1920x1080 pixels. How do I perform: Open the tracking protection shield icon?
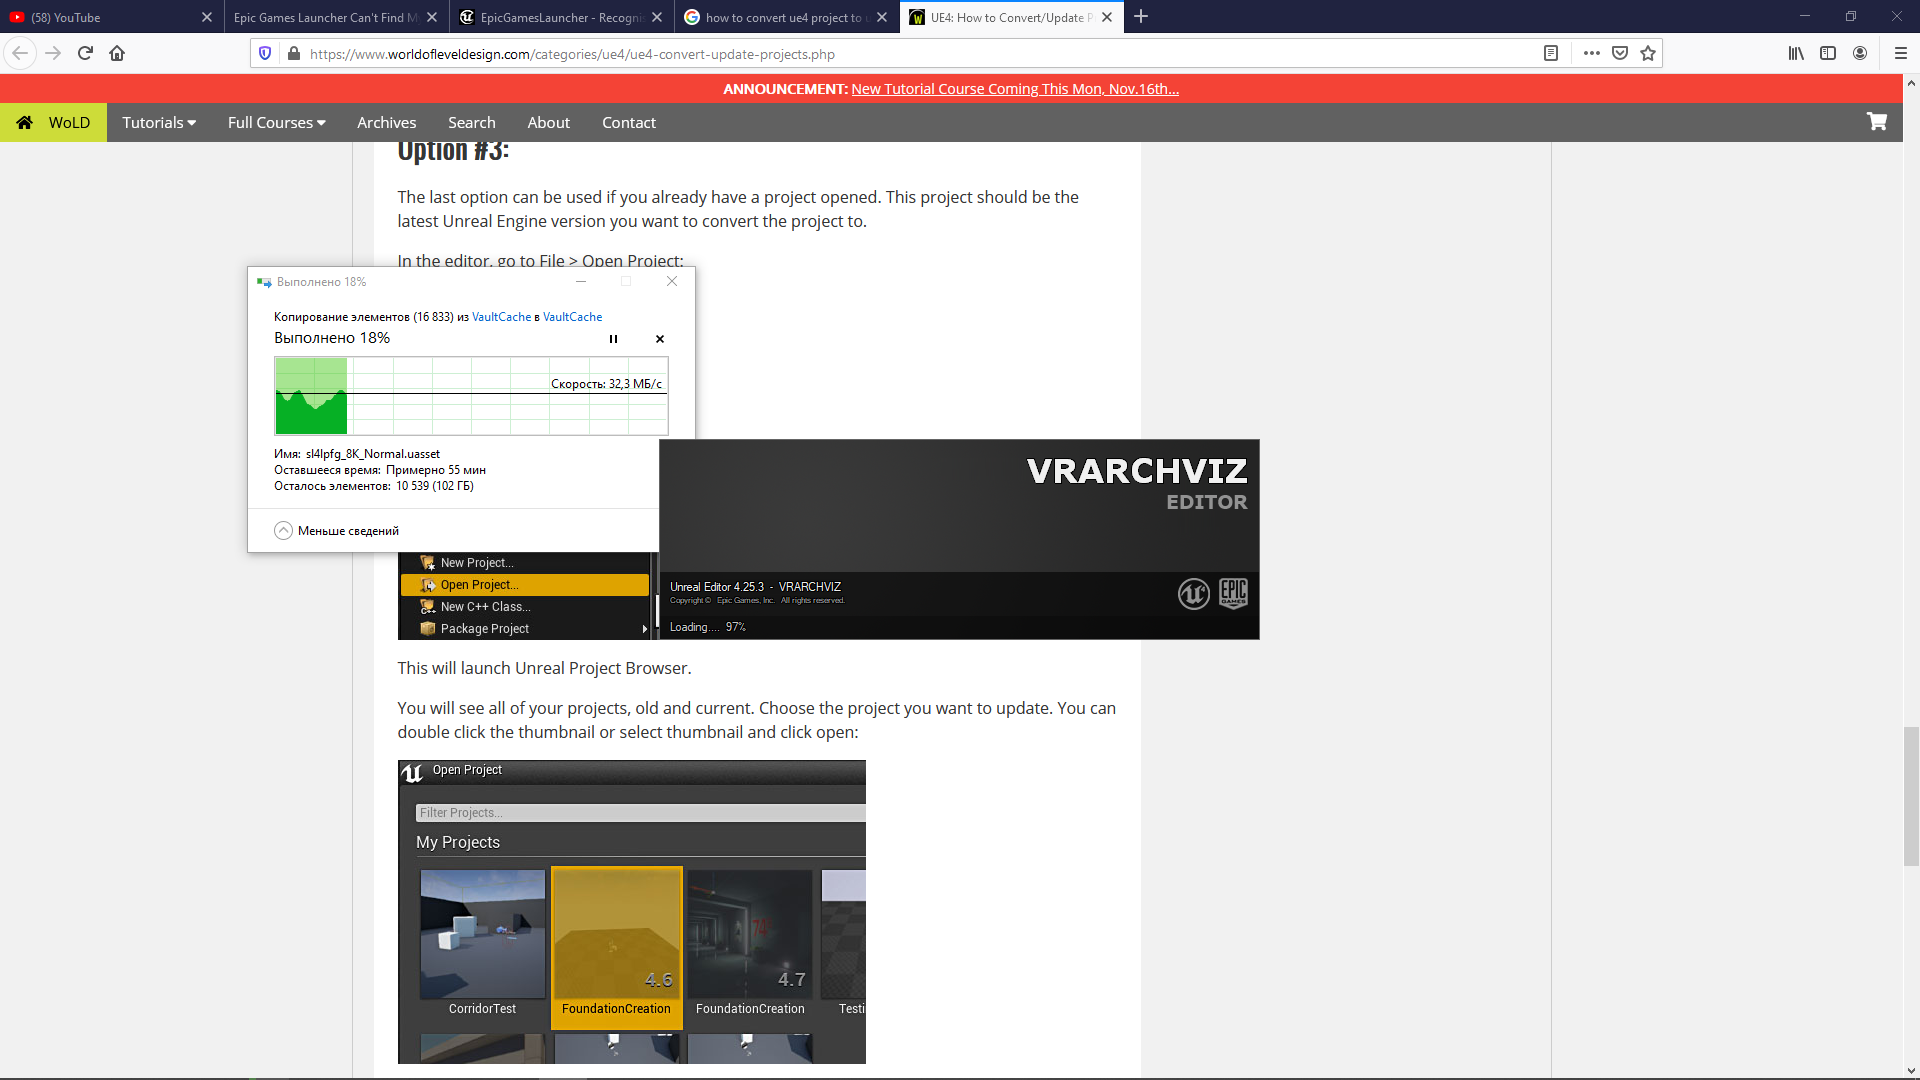click(x=265, y=53)
